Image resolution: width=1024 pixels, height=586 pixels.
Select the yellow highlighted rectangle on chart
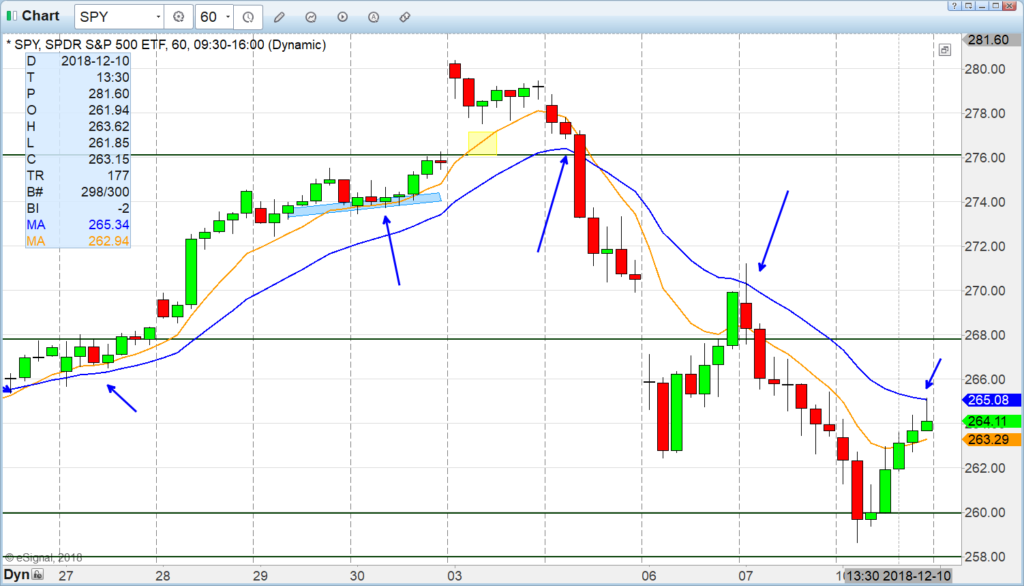[x=483, y=144]
